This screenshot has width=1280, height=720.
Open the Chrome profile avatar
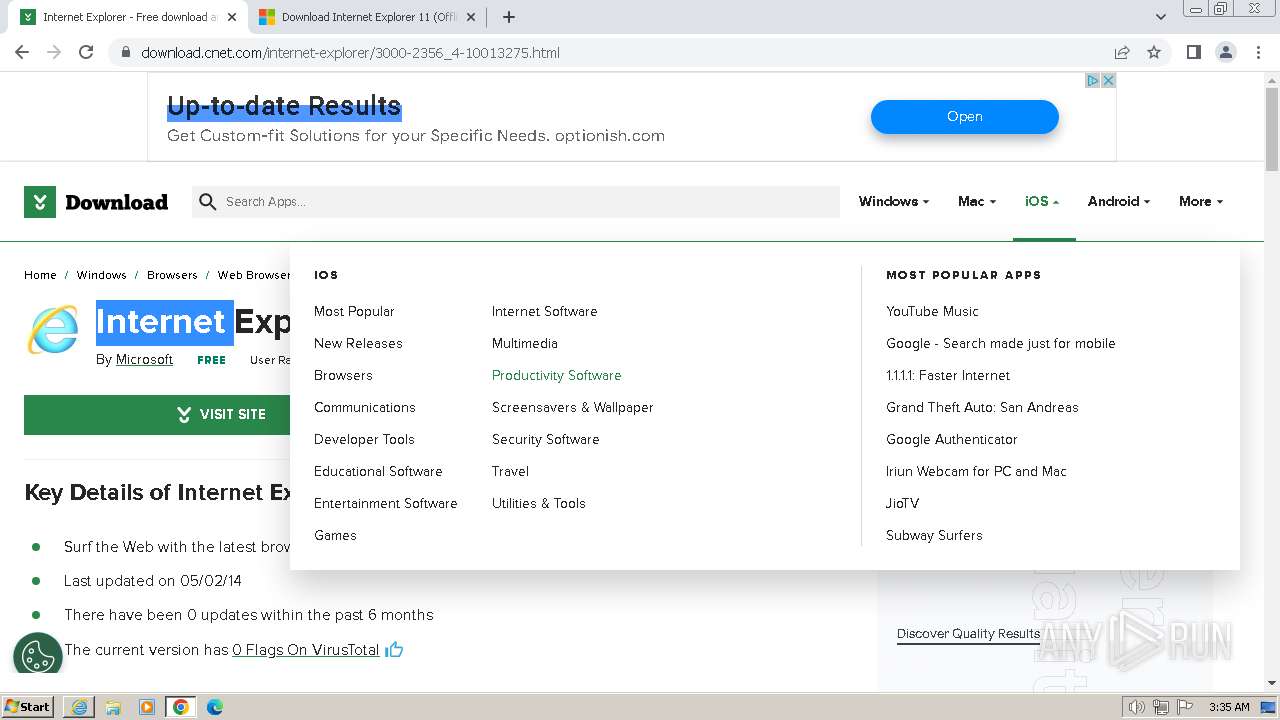click(x=1225, y=52)
